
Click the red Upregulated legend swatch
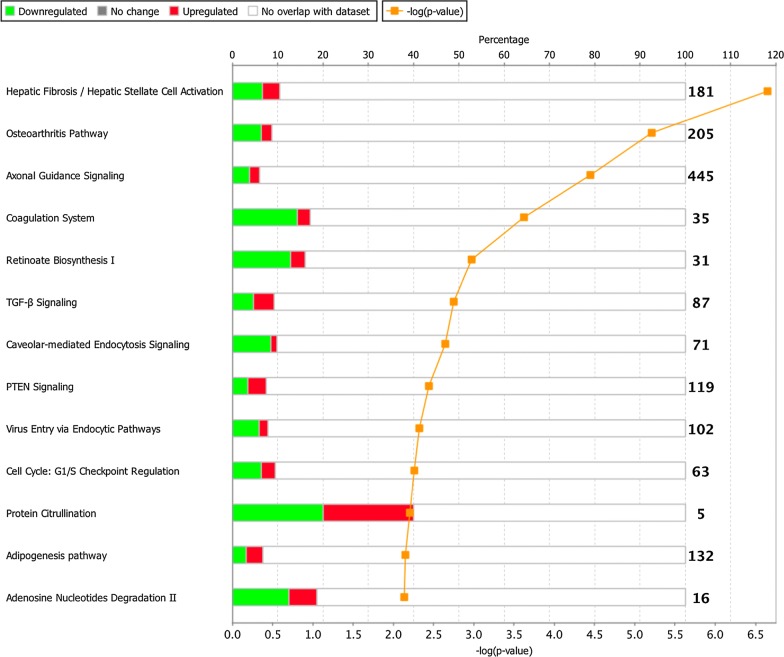[174, 10]
